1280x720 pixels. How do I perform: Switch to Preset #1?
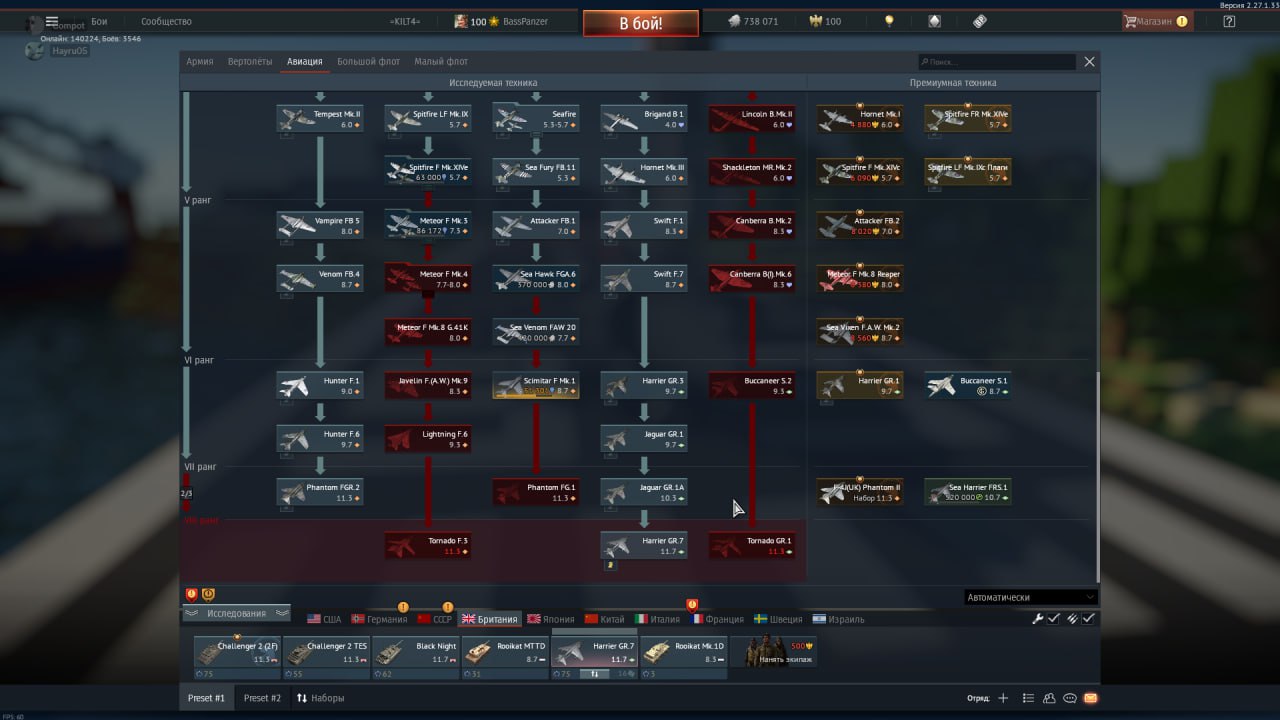[x=206, y=698]
